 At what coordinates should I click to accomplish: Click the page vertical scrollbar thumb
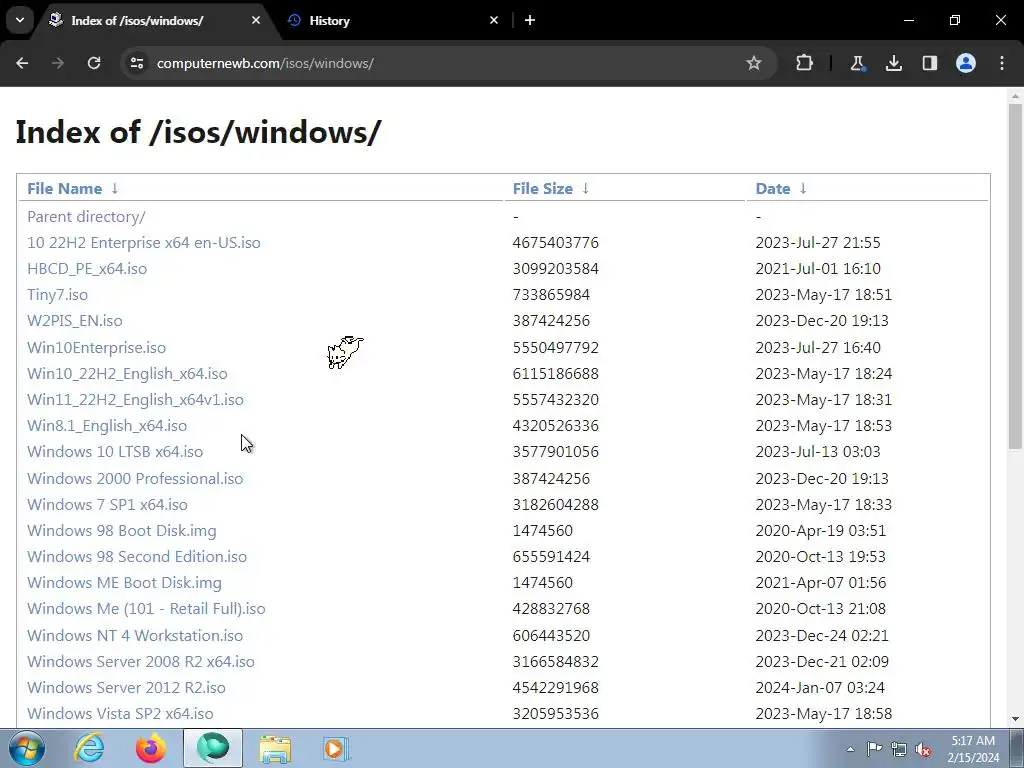[1015, 276]
